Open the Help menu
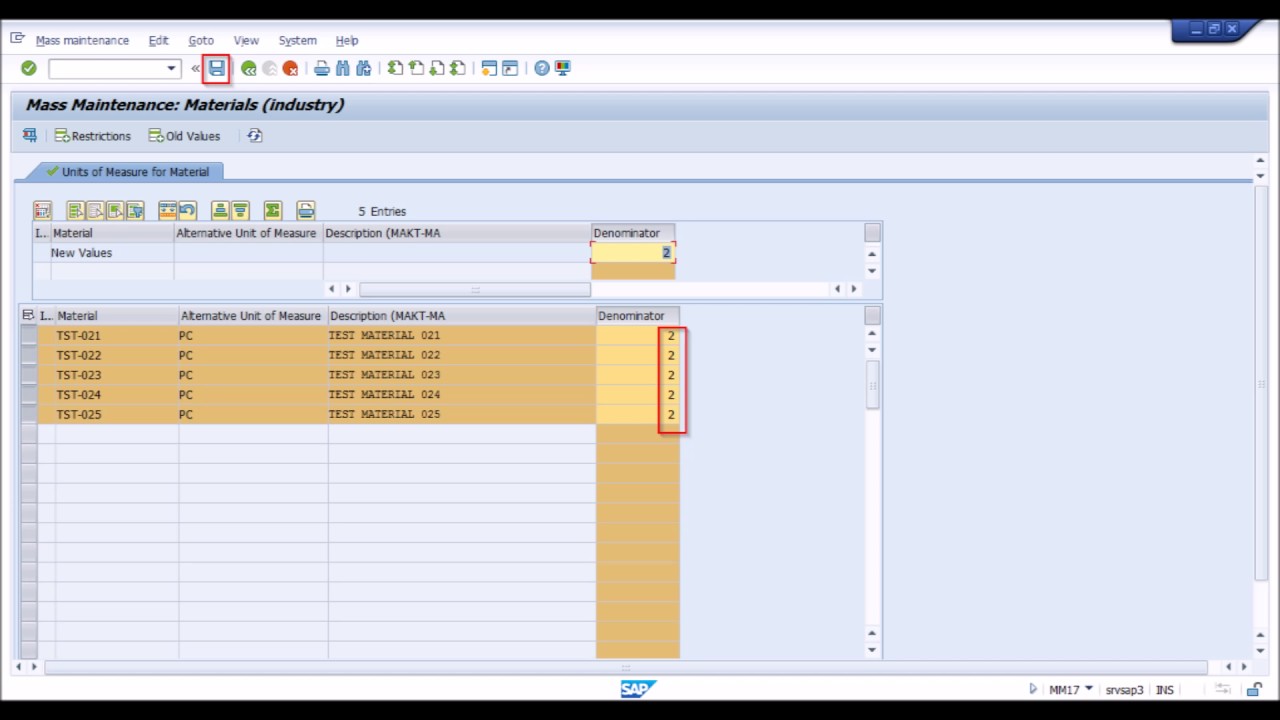 coord(347,40)
